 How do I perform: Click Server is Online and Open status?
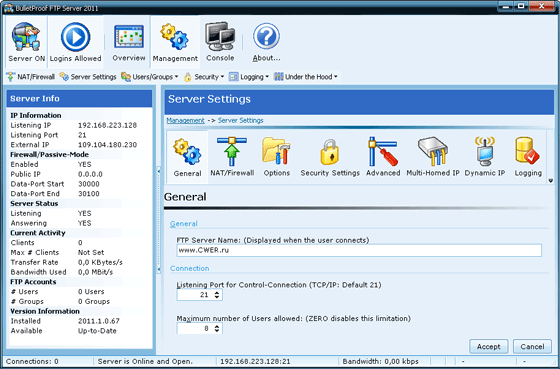pos(145,361)
